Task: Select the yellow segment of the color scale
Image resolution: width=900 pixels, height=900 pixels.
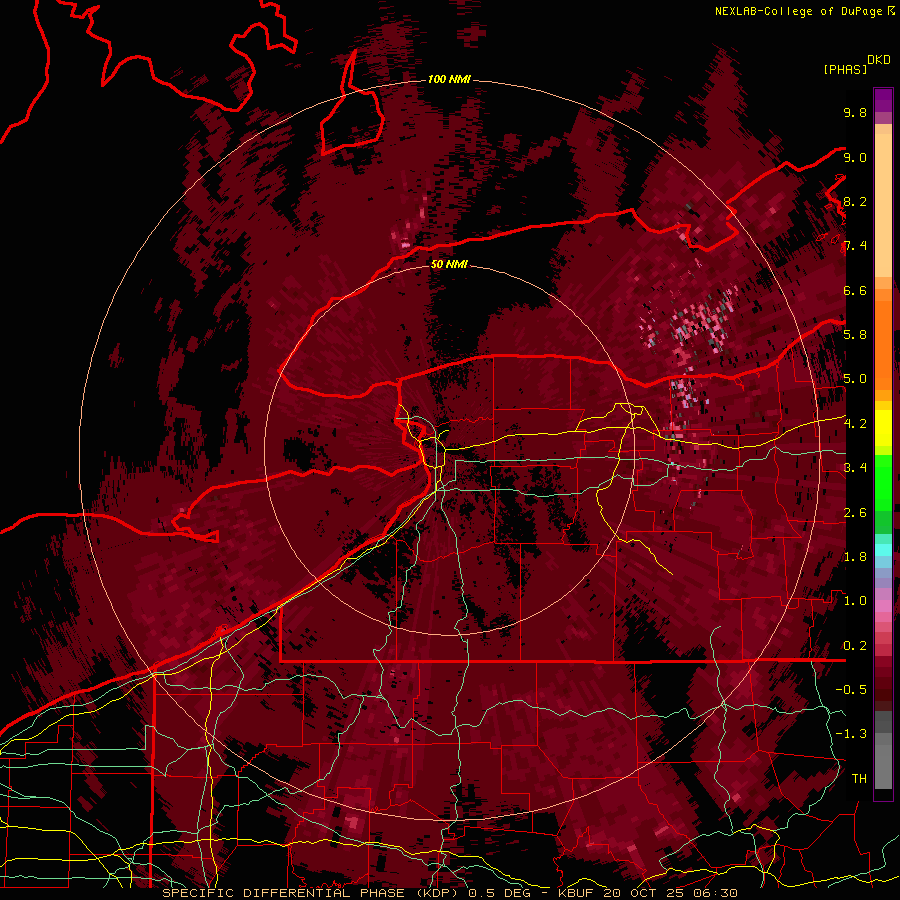Action: click(x=883, y=428)
